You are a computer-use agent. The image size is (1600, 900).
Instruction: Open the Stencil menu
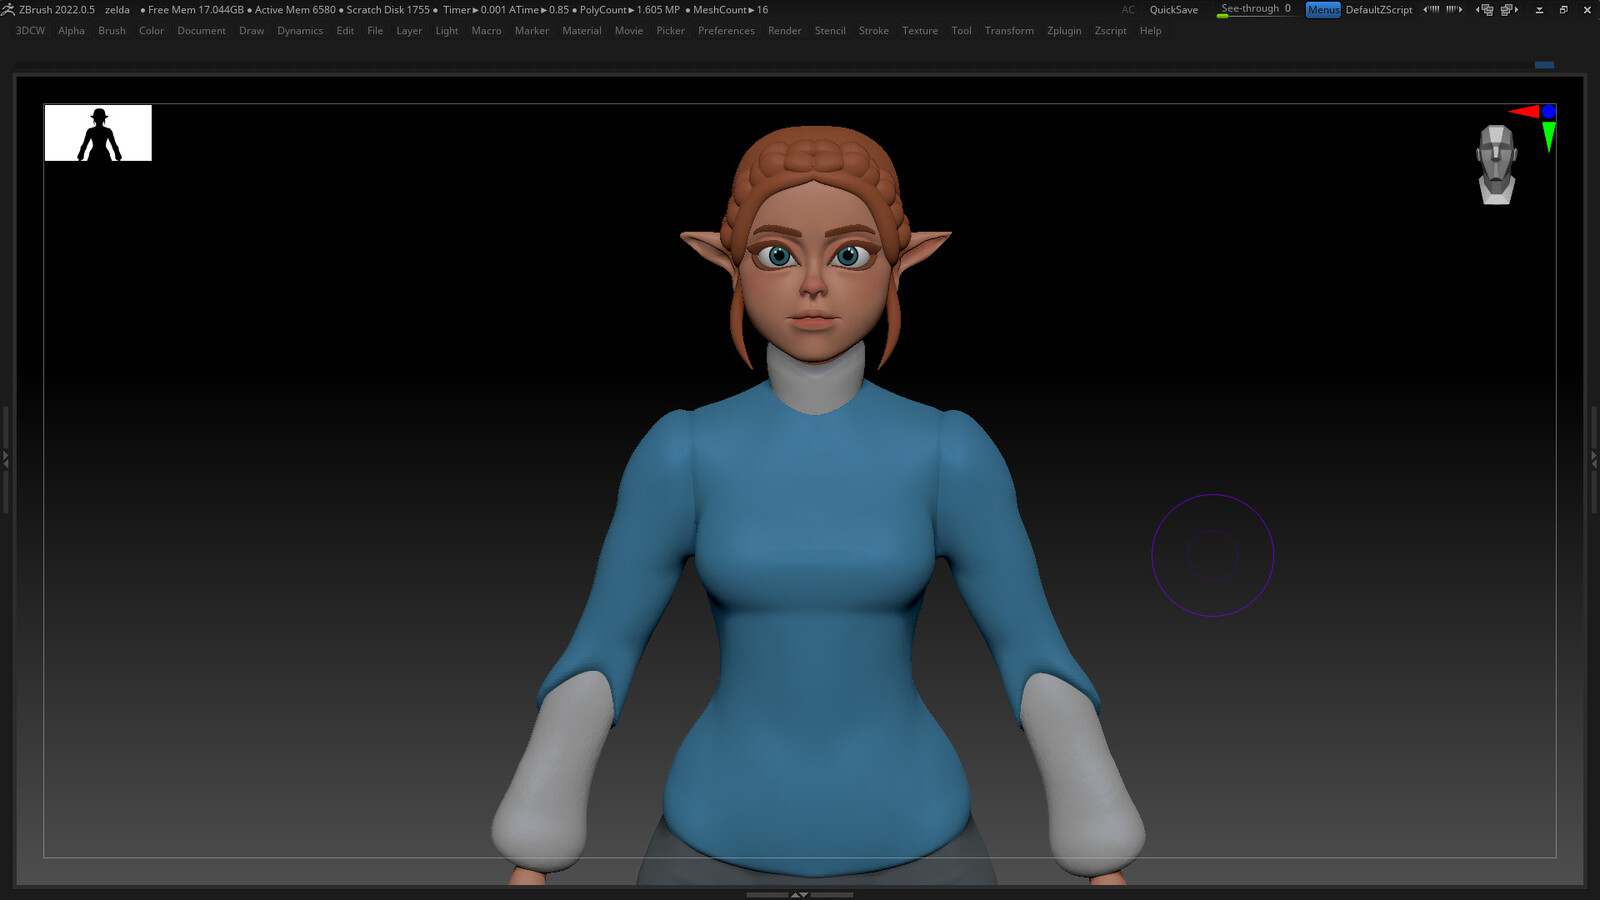coord(830,31)
